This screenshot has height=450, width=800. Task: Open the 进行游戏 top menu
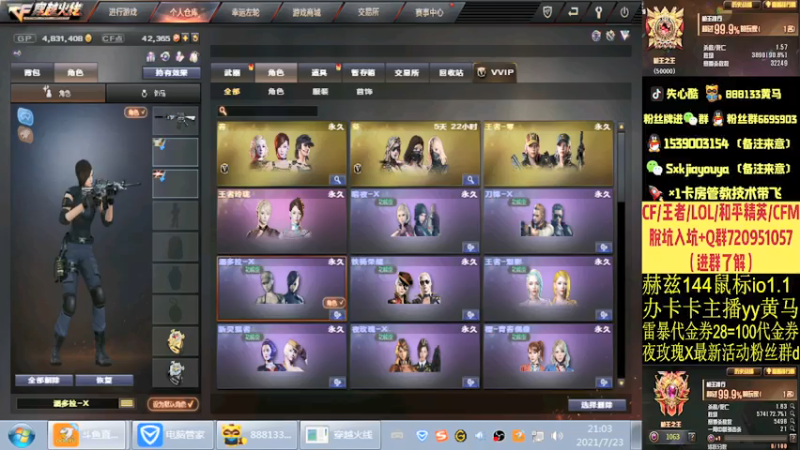[x=122, y=12]
